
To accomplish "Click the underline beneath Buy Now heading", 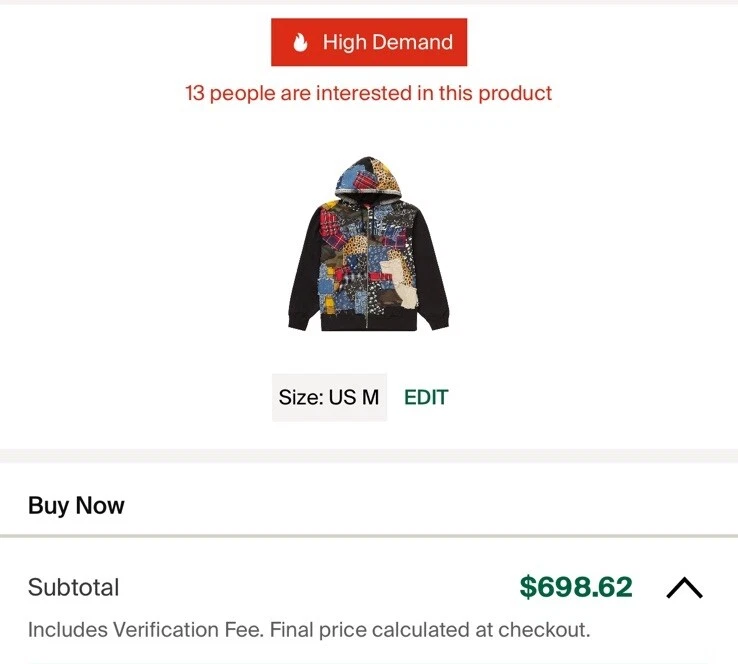I will coord(369,536).
